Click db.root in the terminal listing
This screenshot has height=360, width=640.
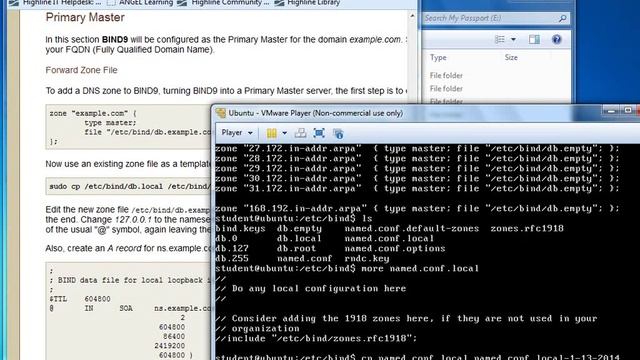click(x=296, y=249)
